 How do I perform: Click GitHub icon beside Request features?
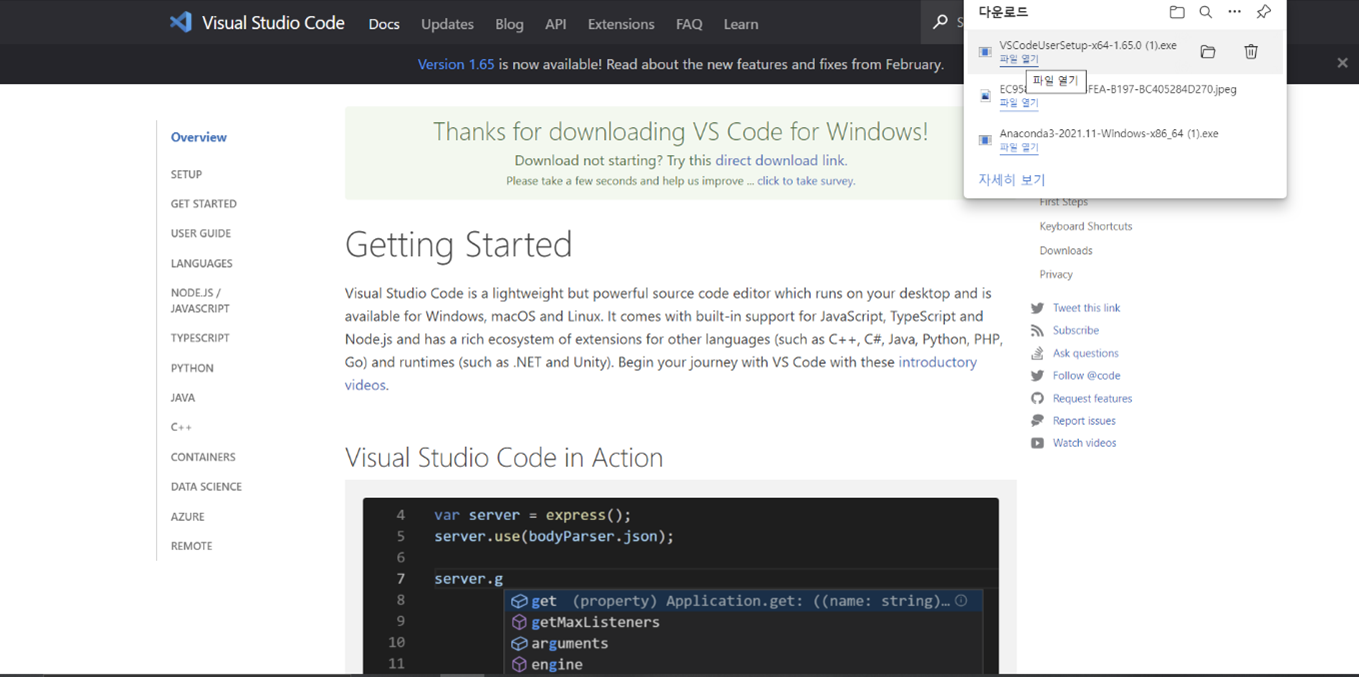(x=1037, y=398)
